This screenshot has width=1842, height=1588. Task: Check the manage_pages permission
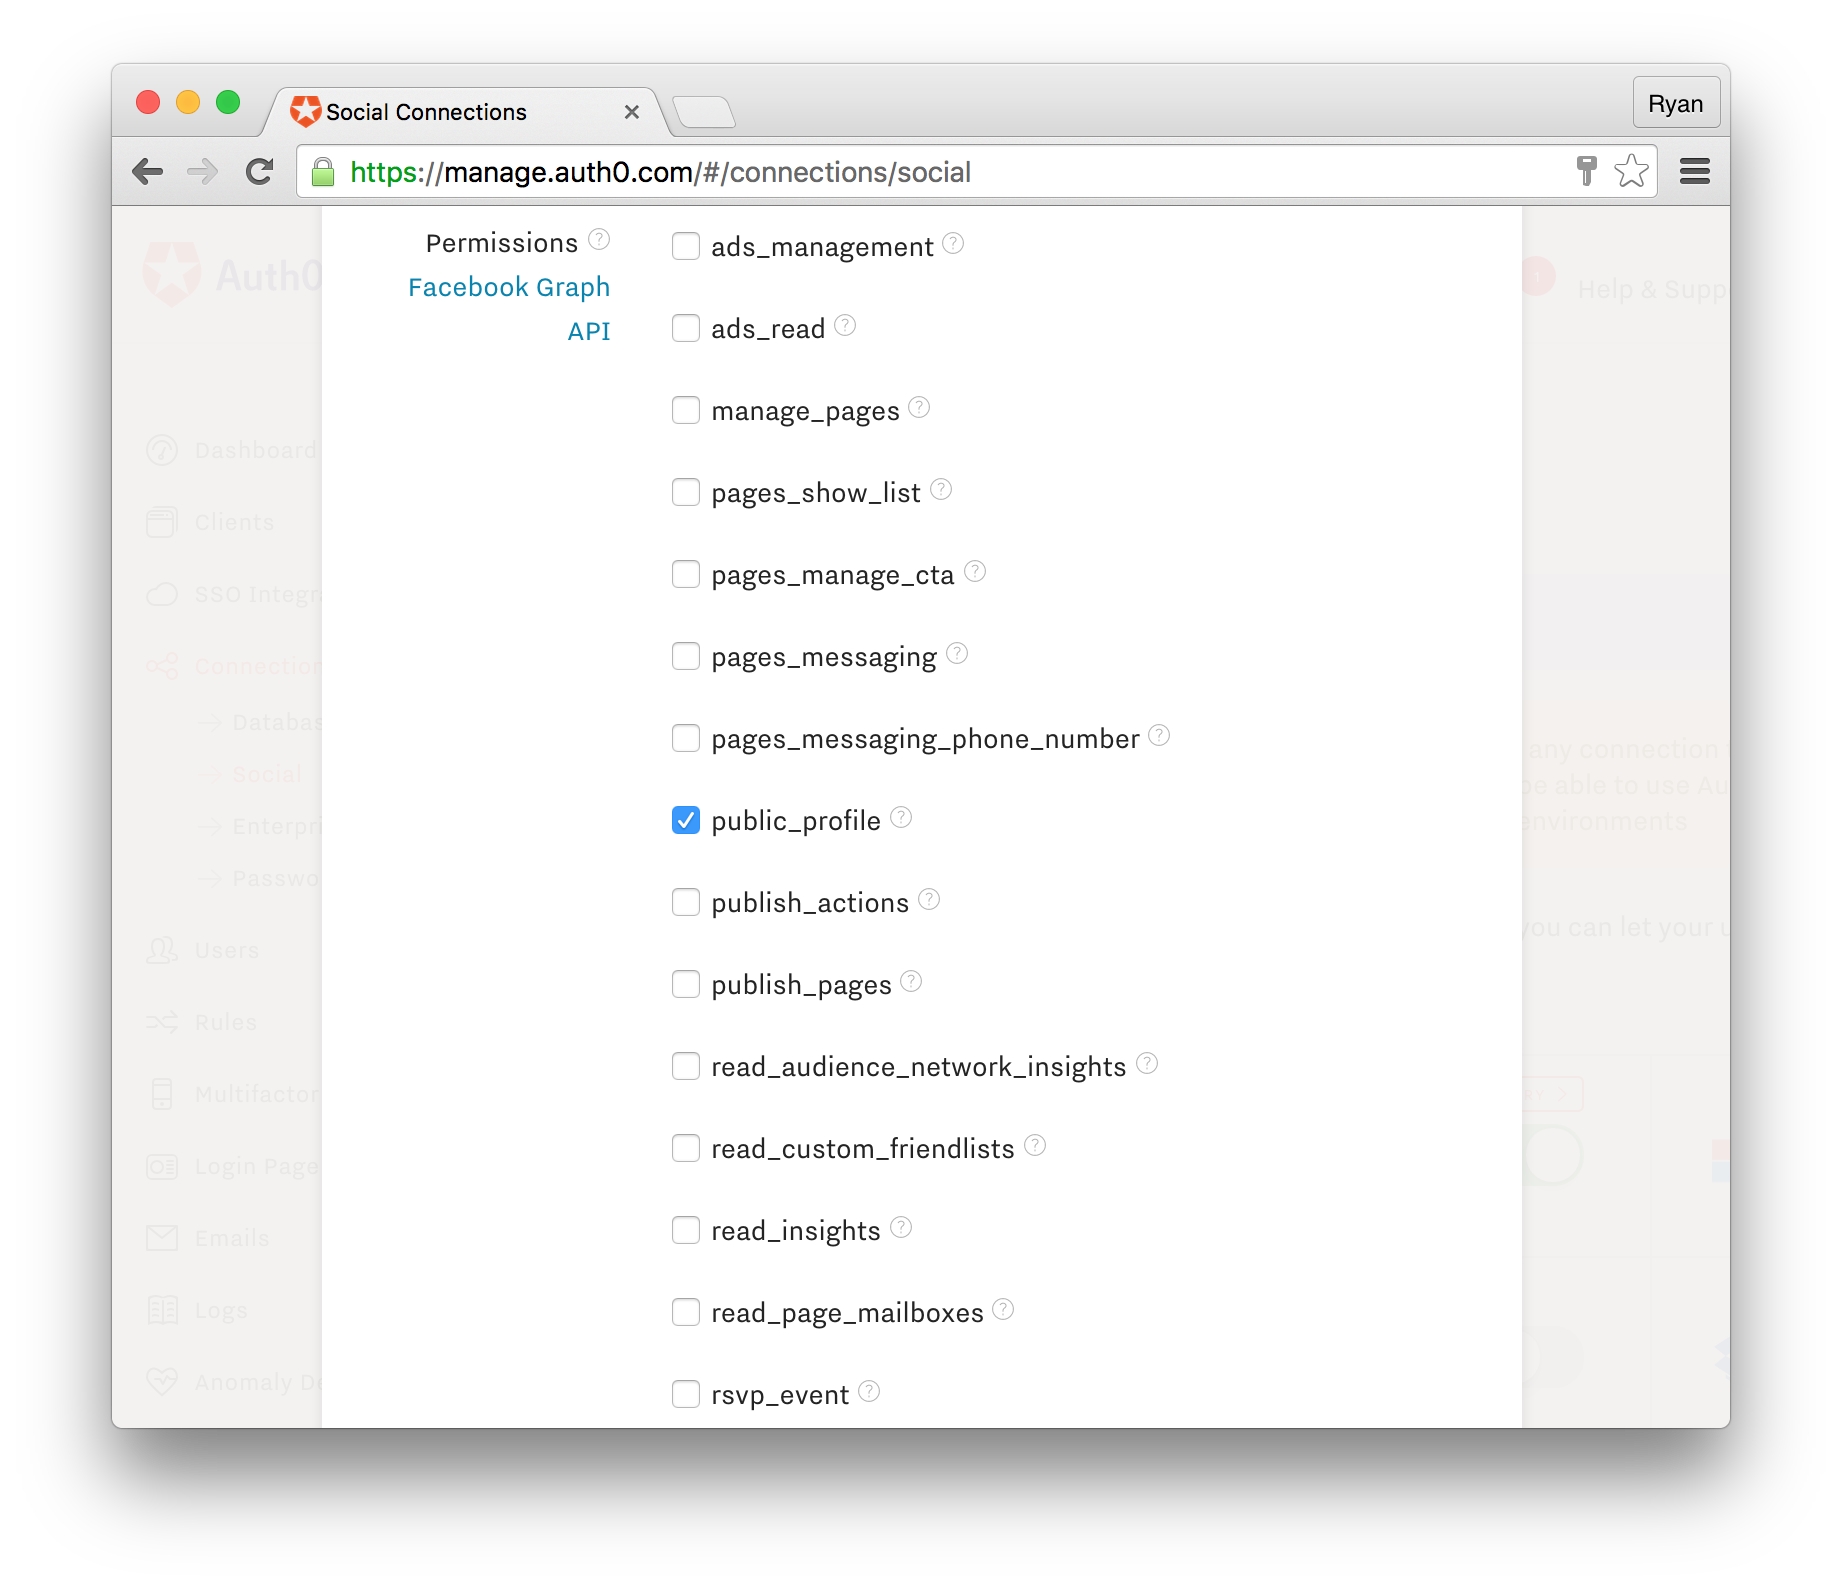(686, 410)
